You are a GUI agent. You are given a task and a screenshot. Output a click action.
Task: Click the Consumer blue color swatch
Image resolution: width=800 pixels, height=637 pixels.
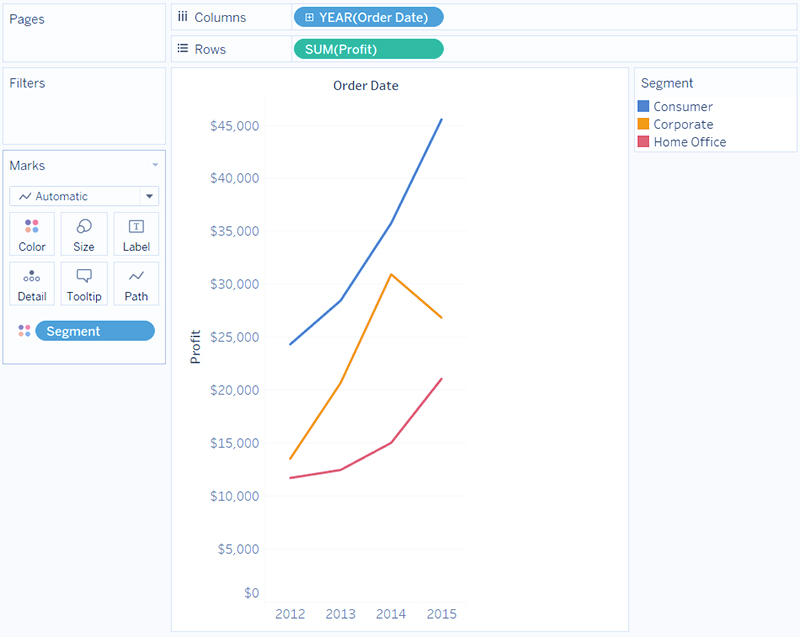click(x=643, y=106)
